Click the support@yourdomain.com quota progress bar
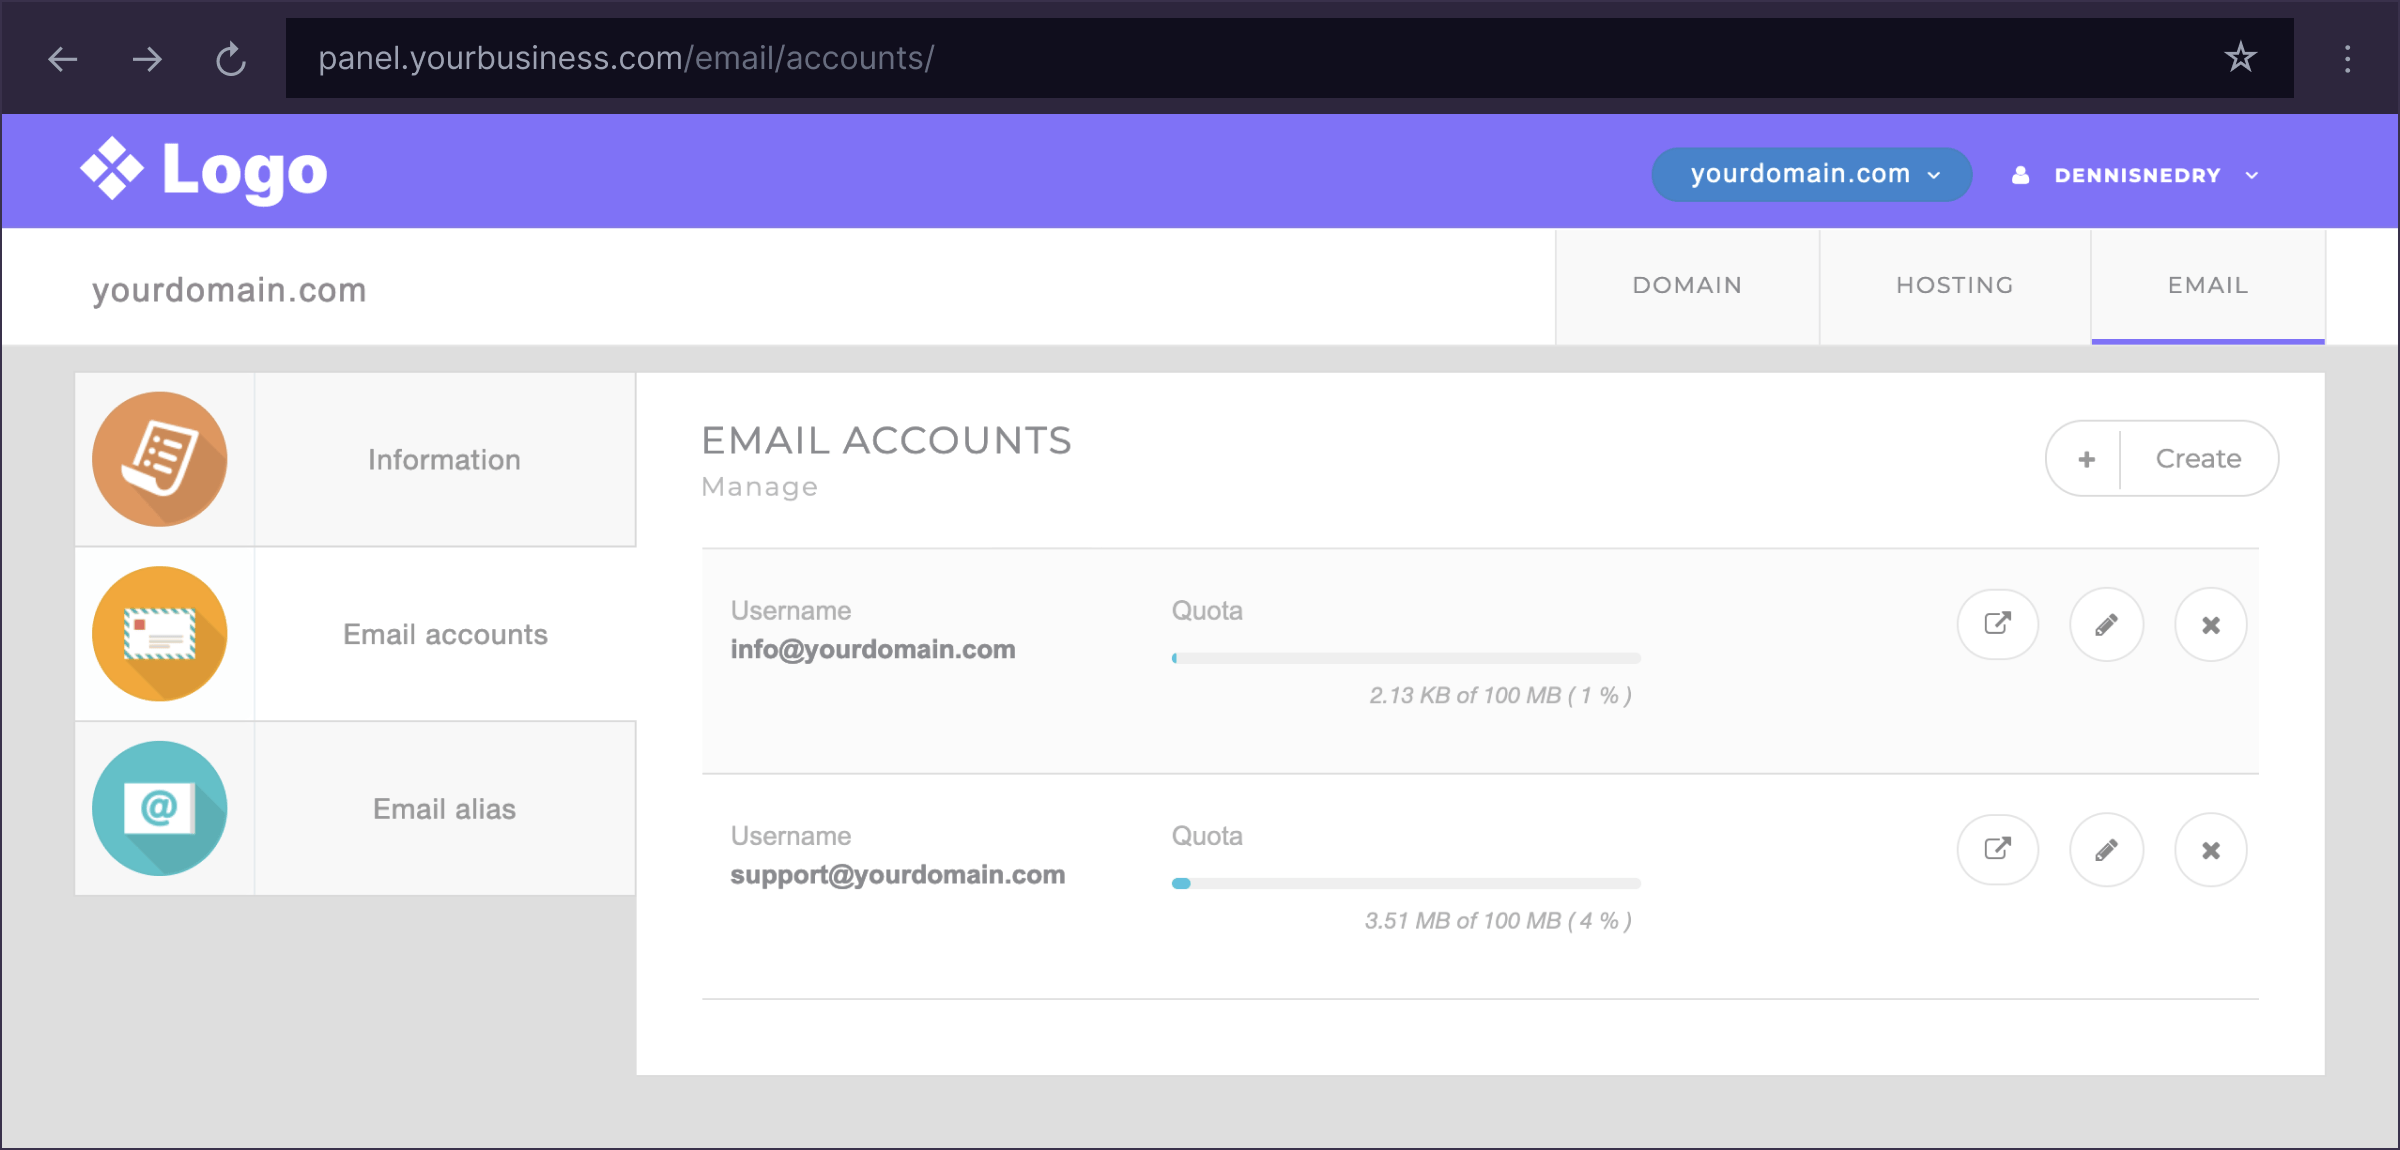 (1405, 884)
